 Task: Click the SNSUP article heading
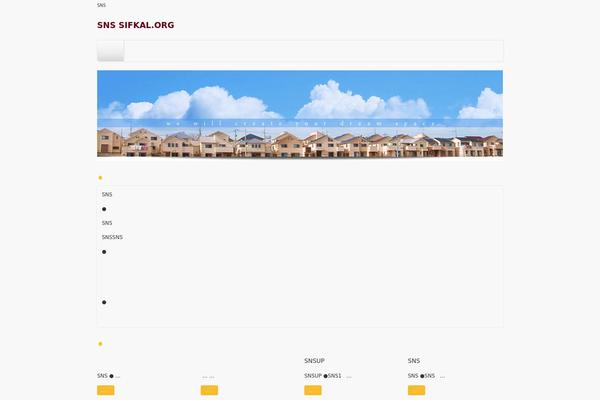coord(314,361)
